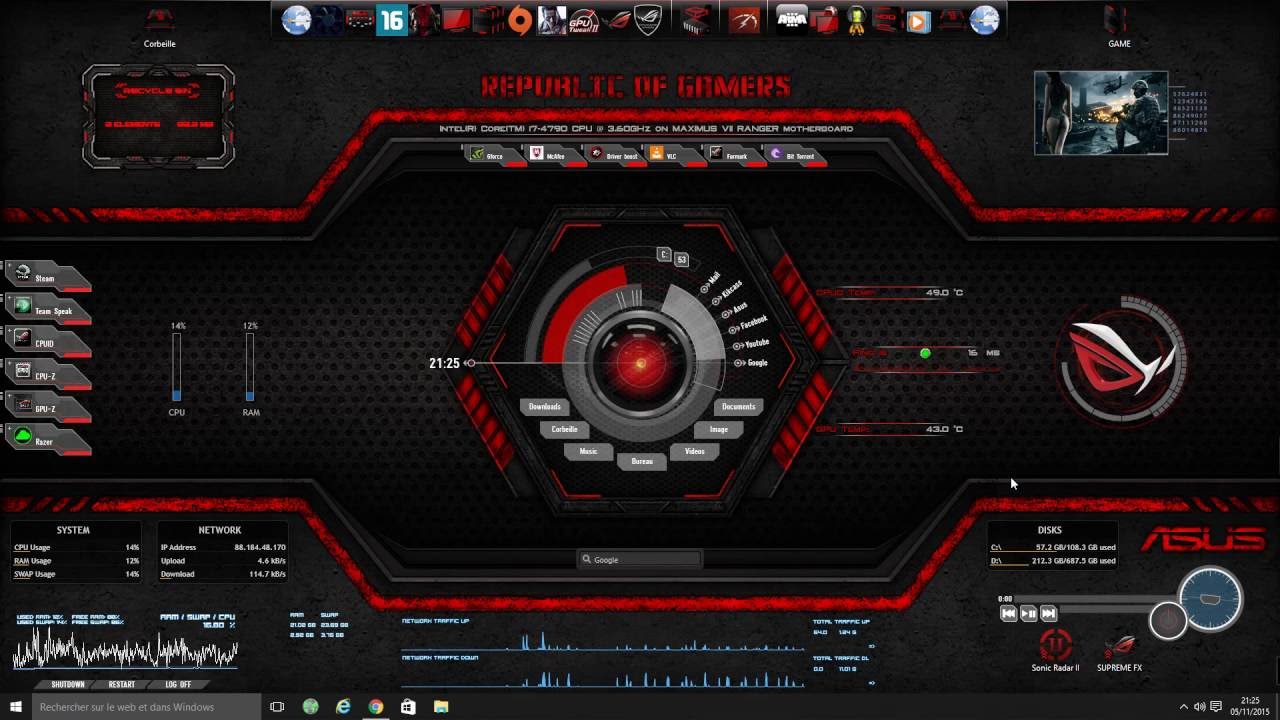This screenshot has width=1280, height=720.
Task: Toggle play/pause in music player
Action: [x=1029, y=613]
